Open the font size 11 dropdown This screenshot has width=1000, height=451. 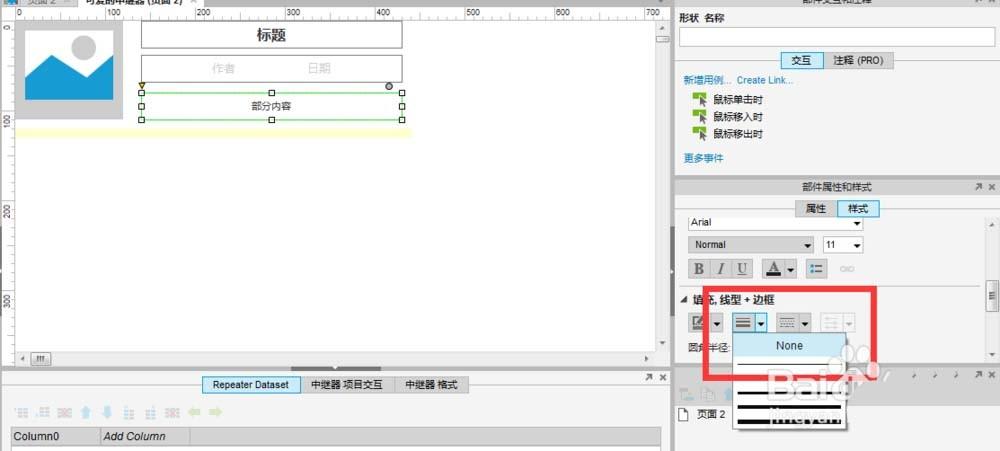pyautogui.click(x=842, y=245)
